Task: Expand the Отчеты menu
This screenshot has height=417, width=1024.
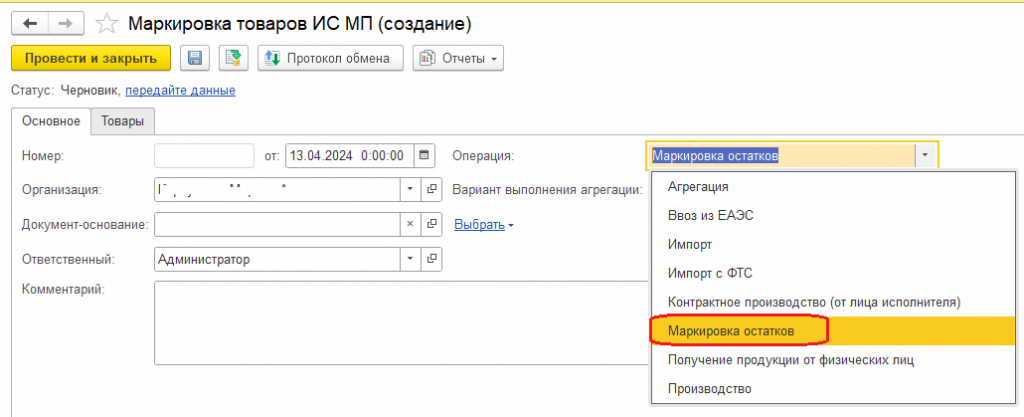Action: [x=458, y=58]
